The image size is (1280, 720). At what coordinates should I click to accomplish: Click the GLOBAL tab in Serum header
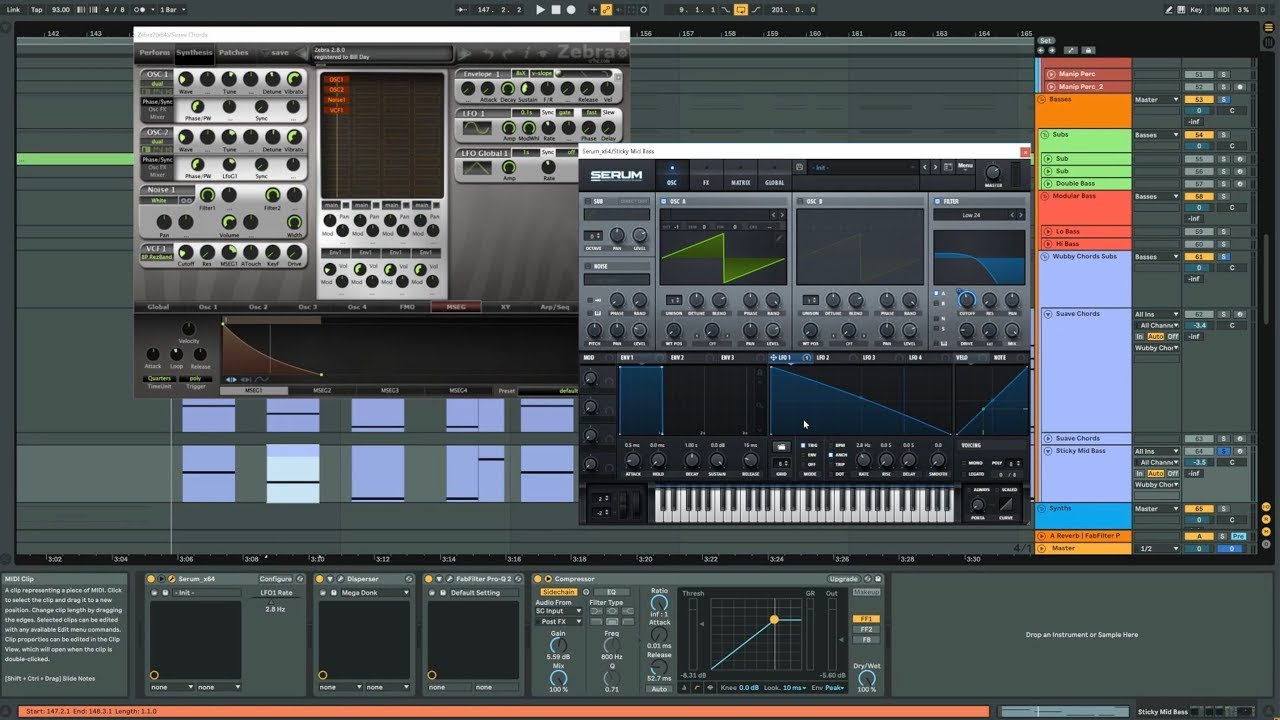click(x=775, y=175)
